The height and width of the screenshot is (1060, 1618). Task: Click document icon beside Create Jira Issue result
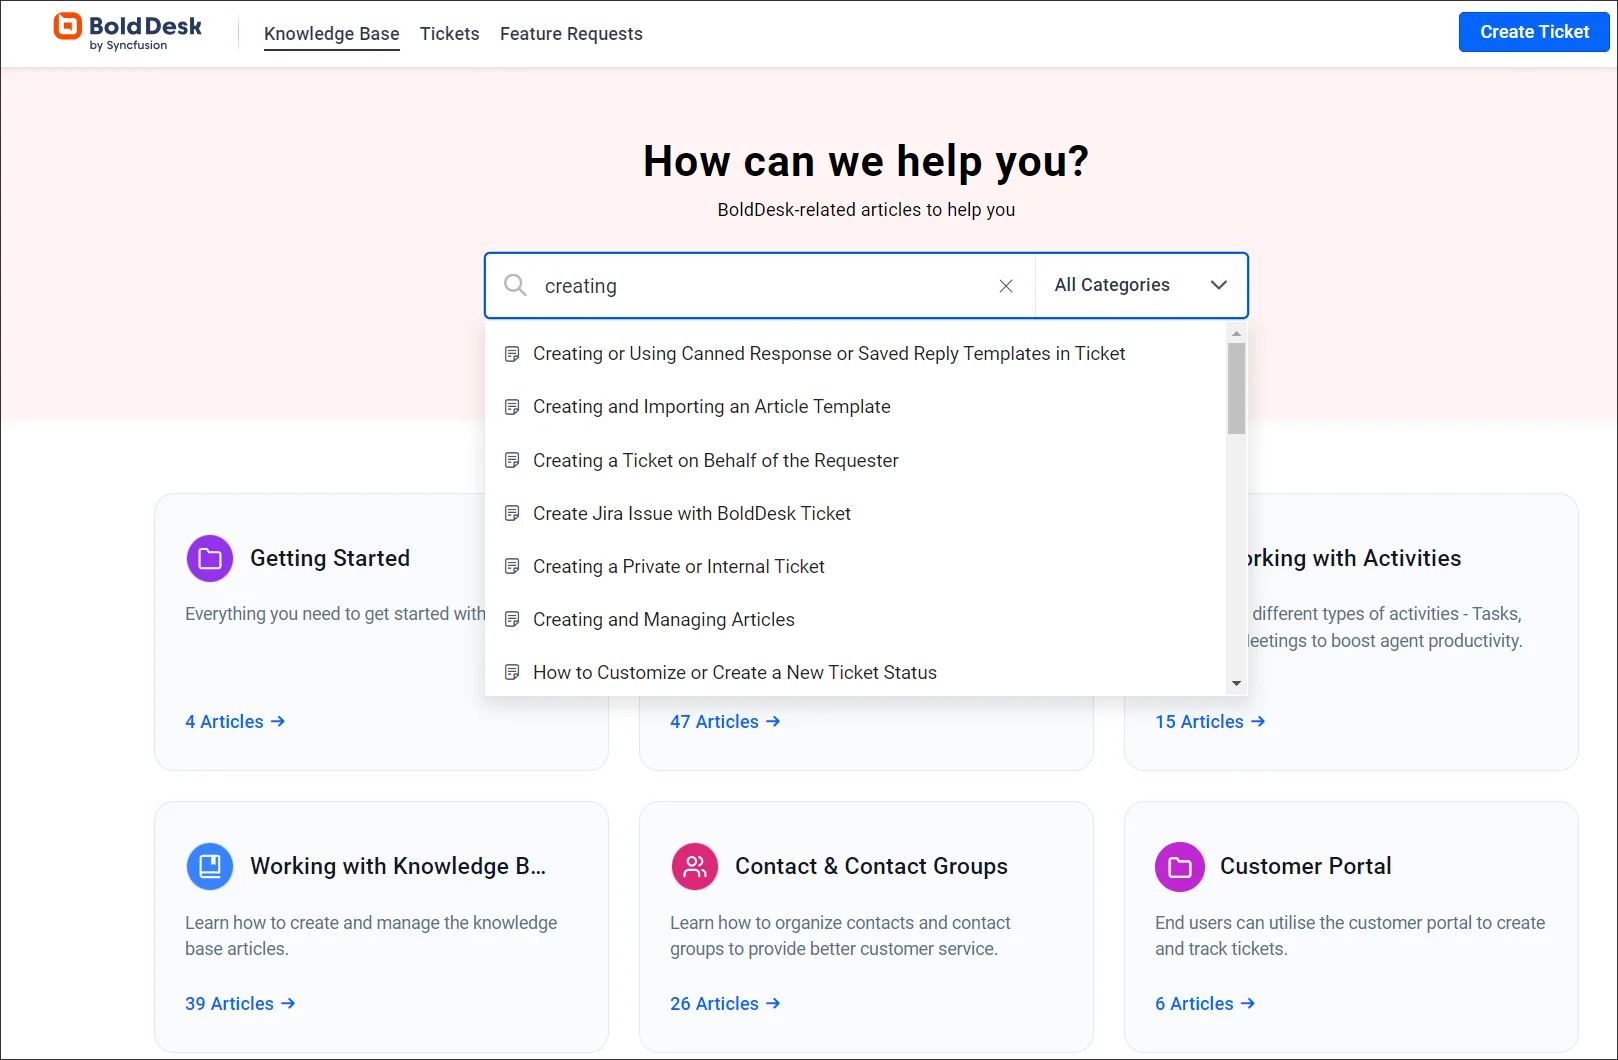pos(512,513)
